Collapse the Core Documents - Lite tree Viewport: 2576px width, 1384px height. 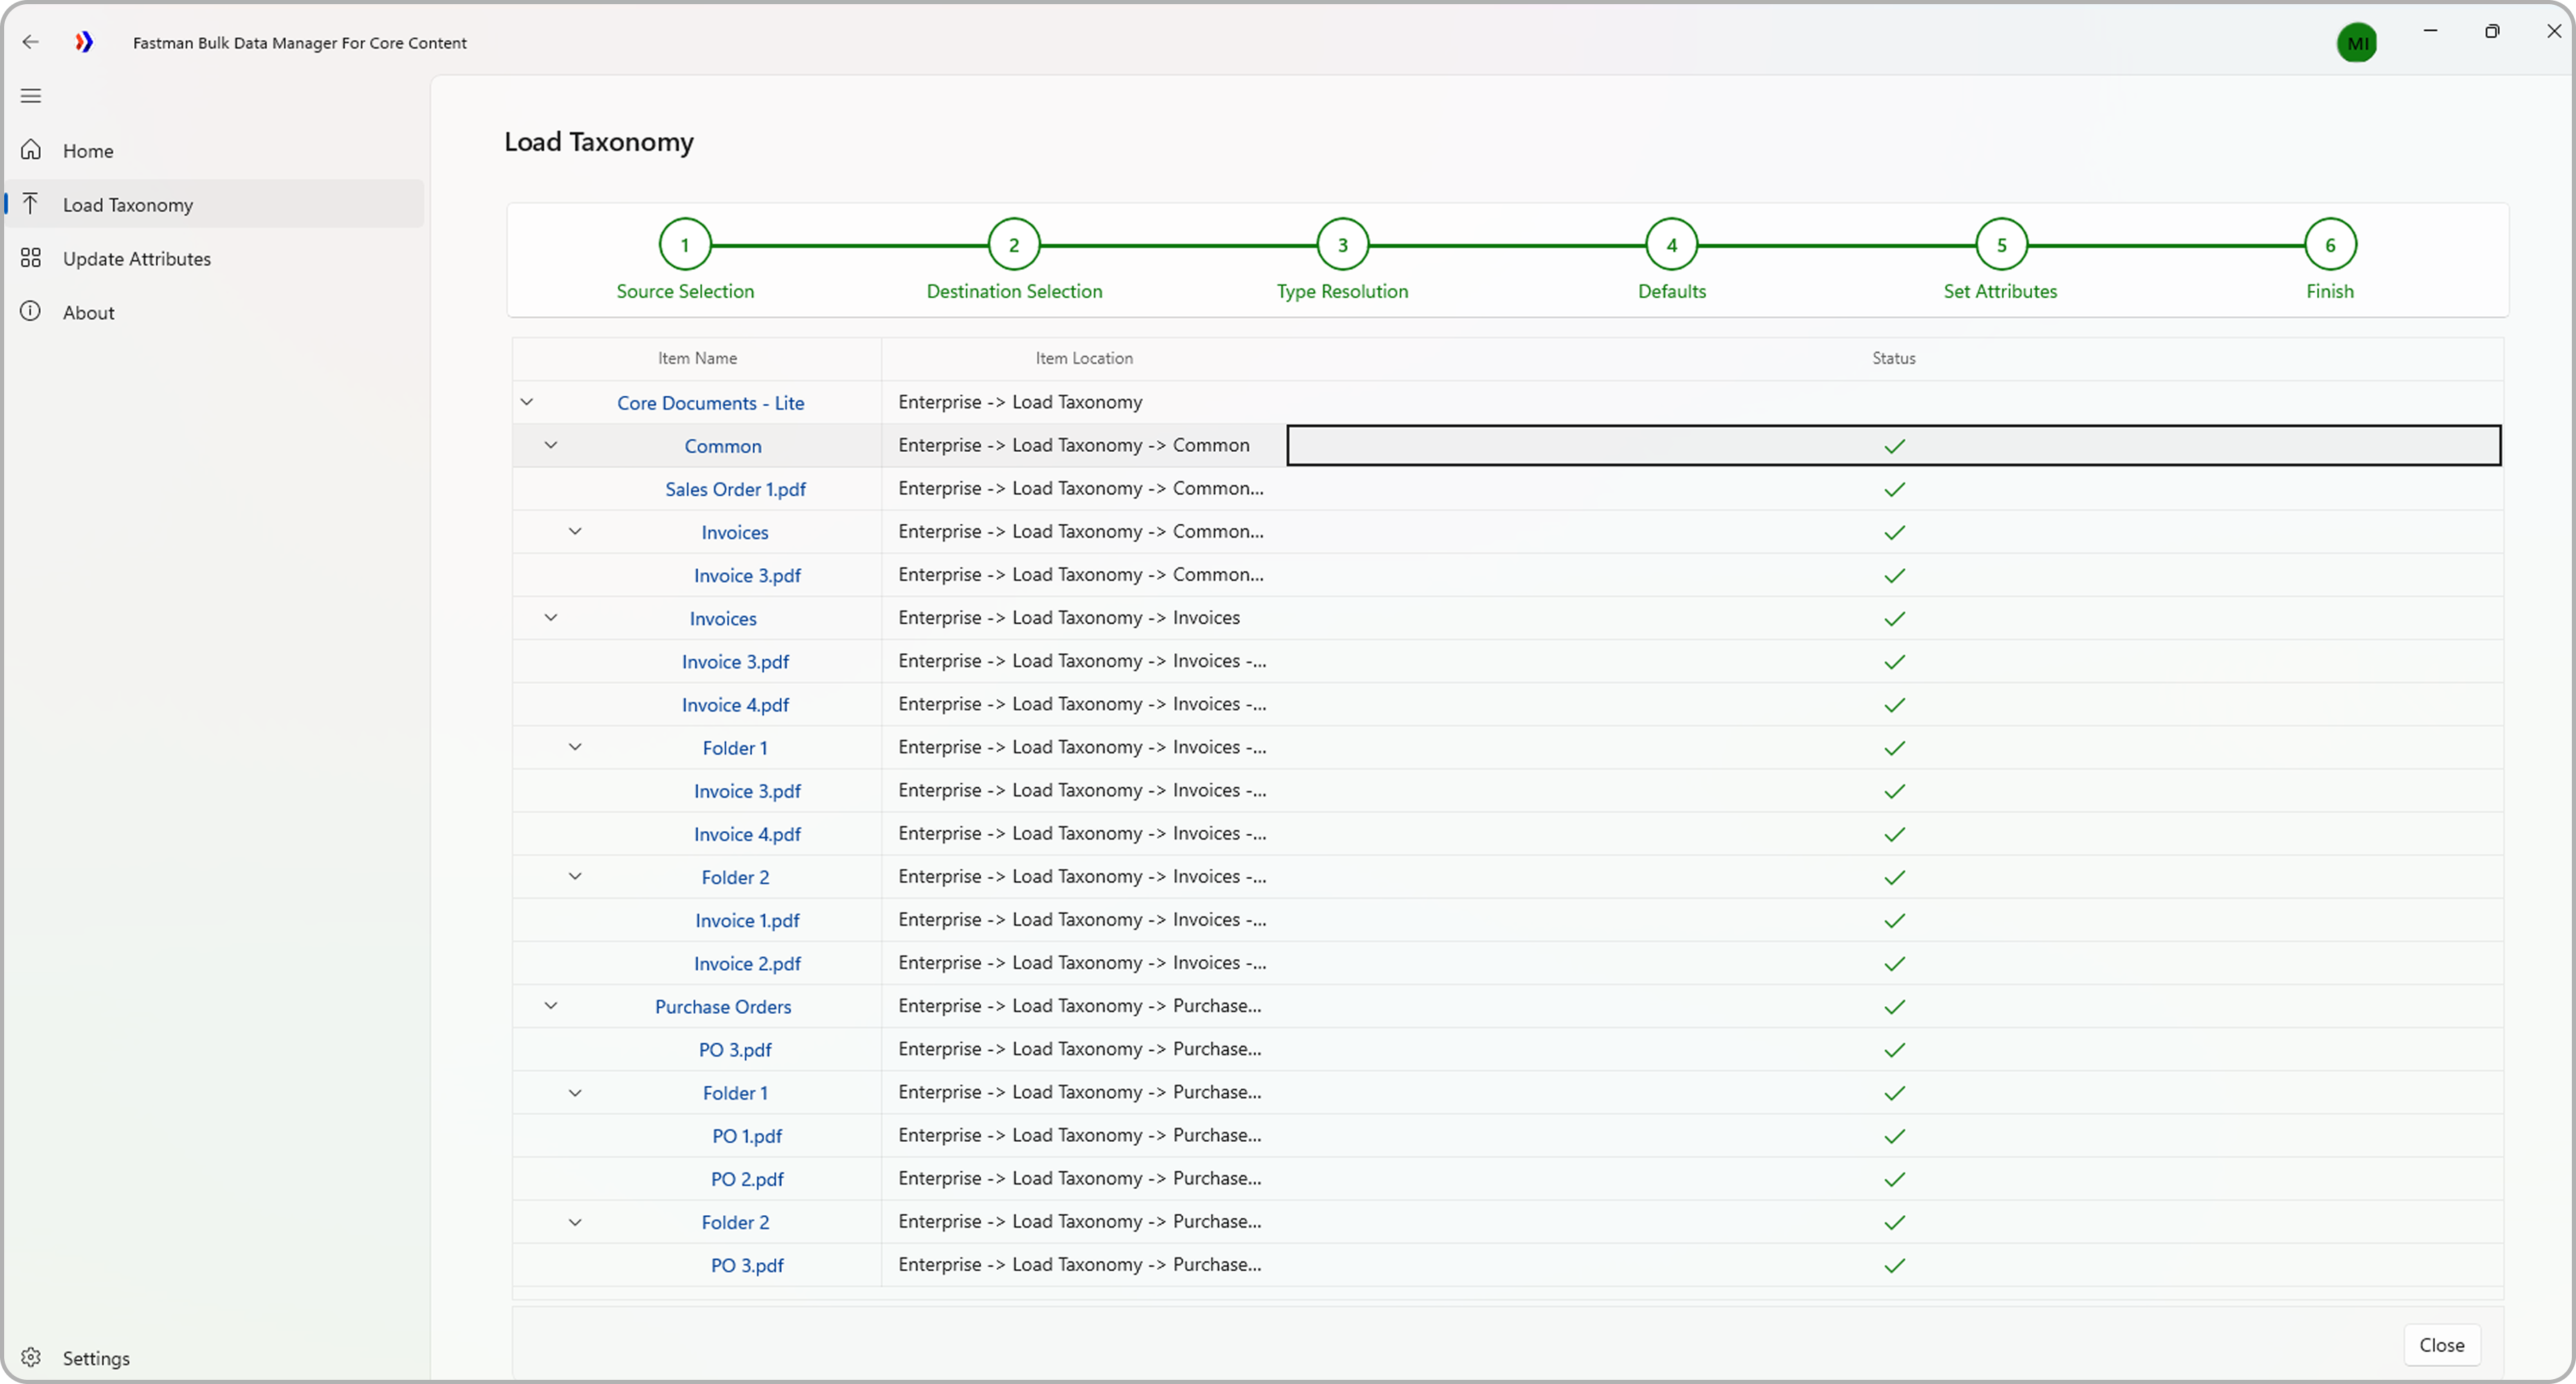(527, 402)
